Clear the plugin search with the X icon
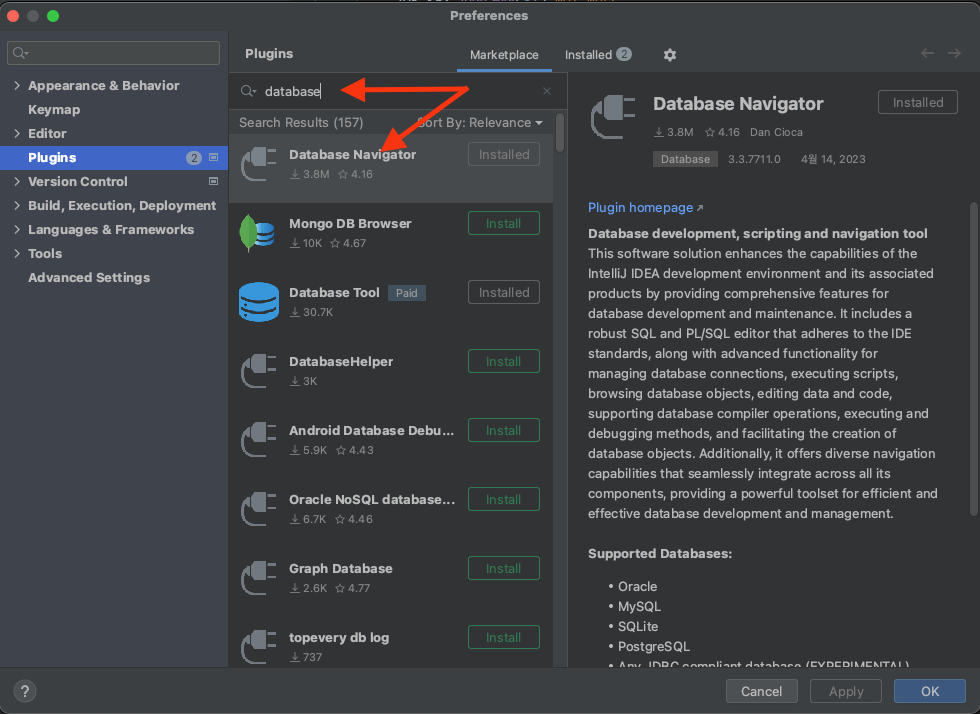980x714 pixels. coord(547,91)
